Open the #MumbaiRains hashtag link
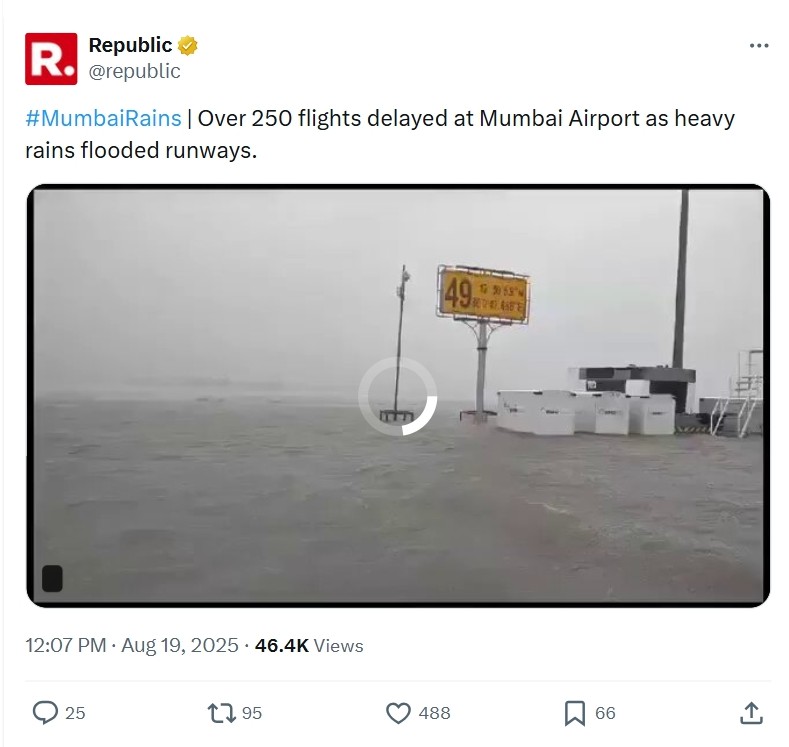The height and width of the screenshot is (747, 789). pyautogui.click(x=103, y=119)
